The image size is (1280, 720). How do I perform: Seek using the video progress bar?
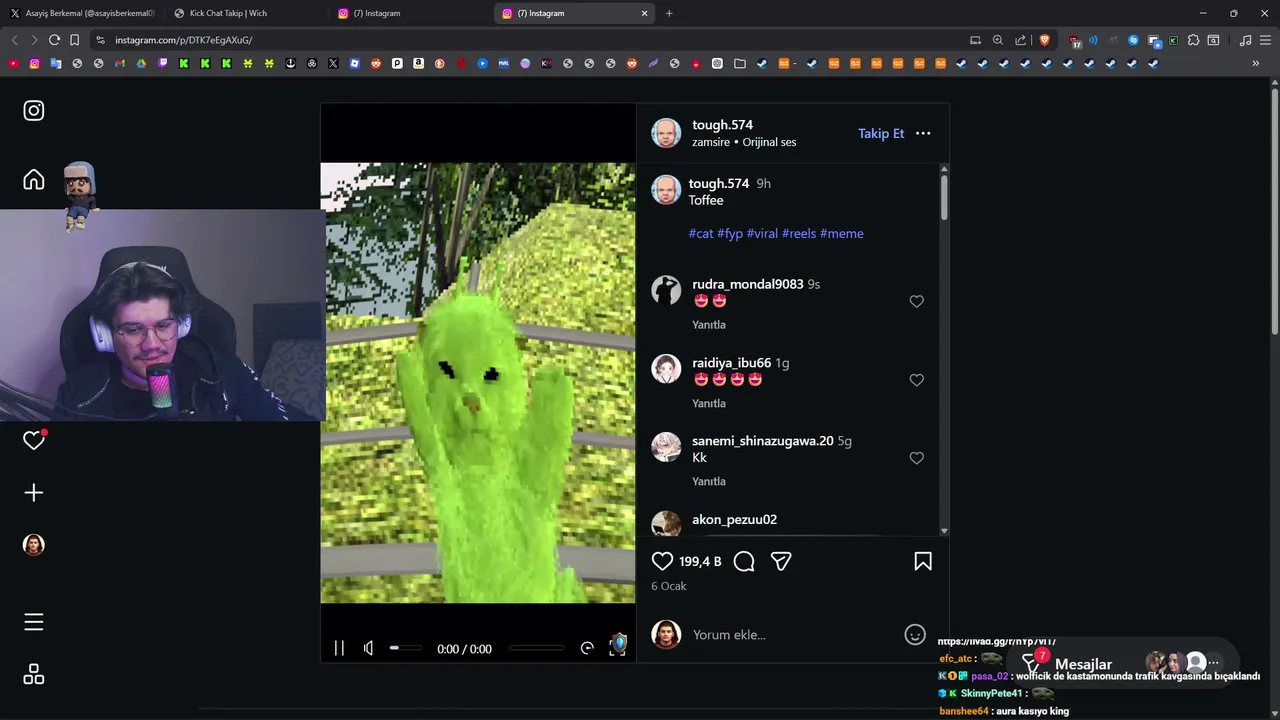pos(537,648)
